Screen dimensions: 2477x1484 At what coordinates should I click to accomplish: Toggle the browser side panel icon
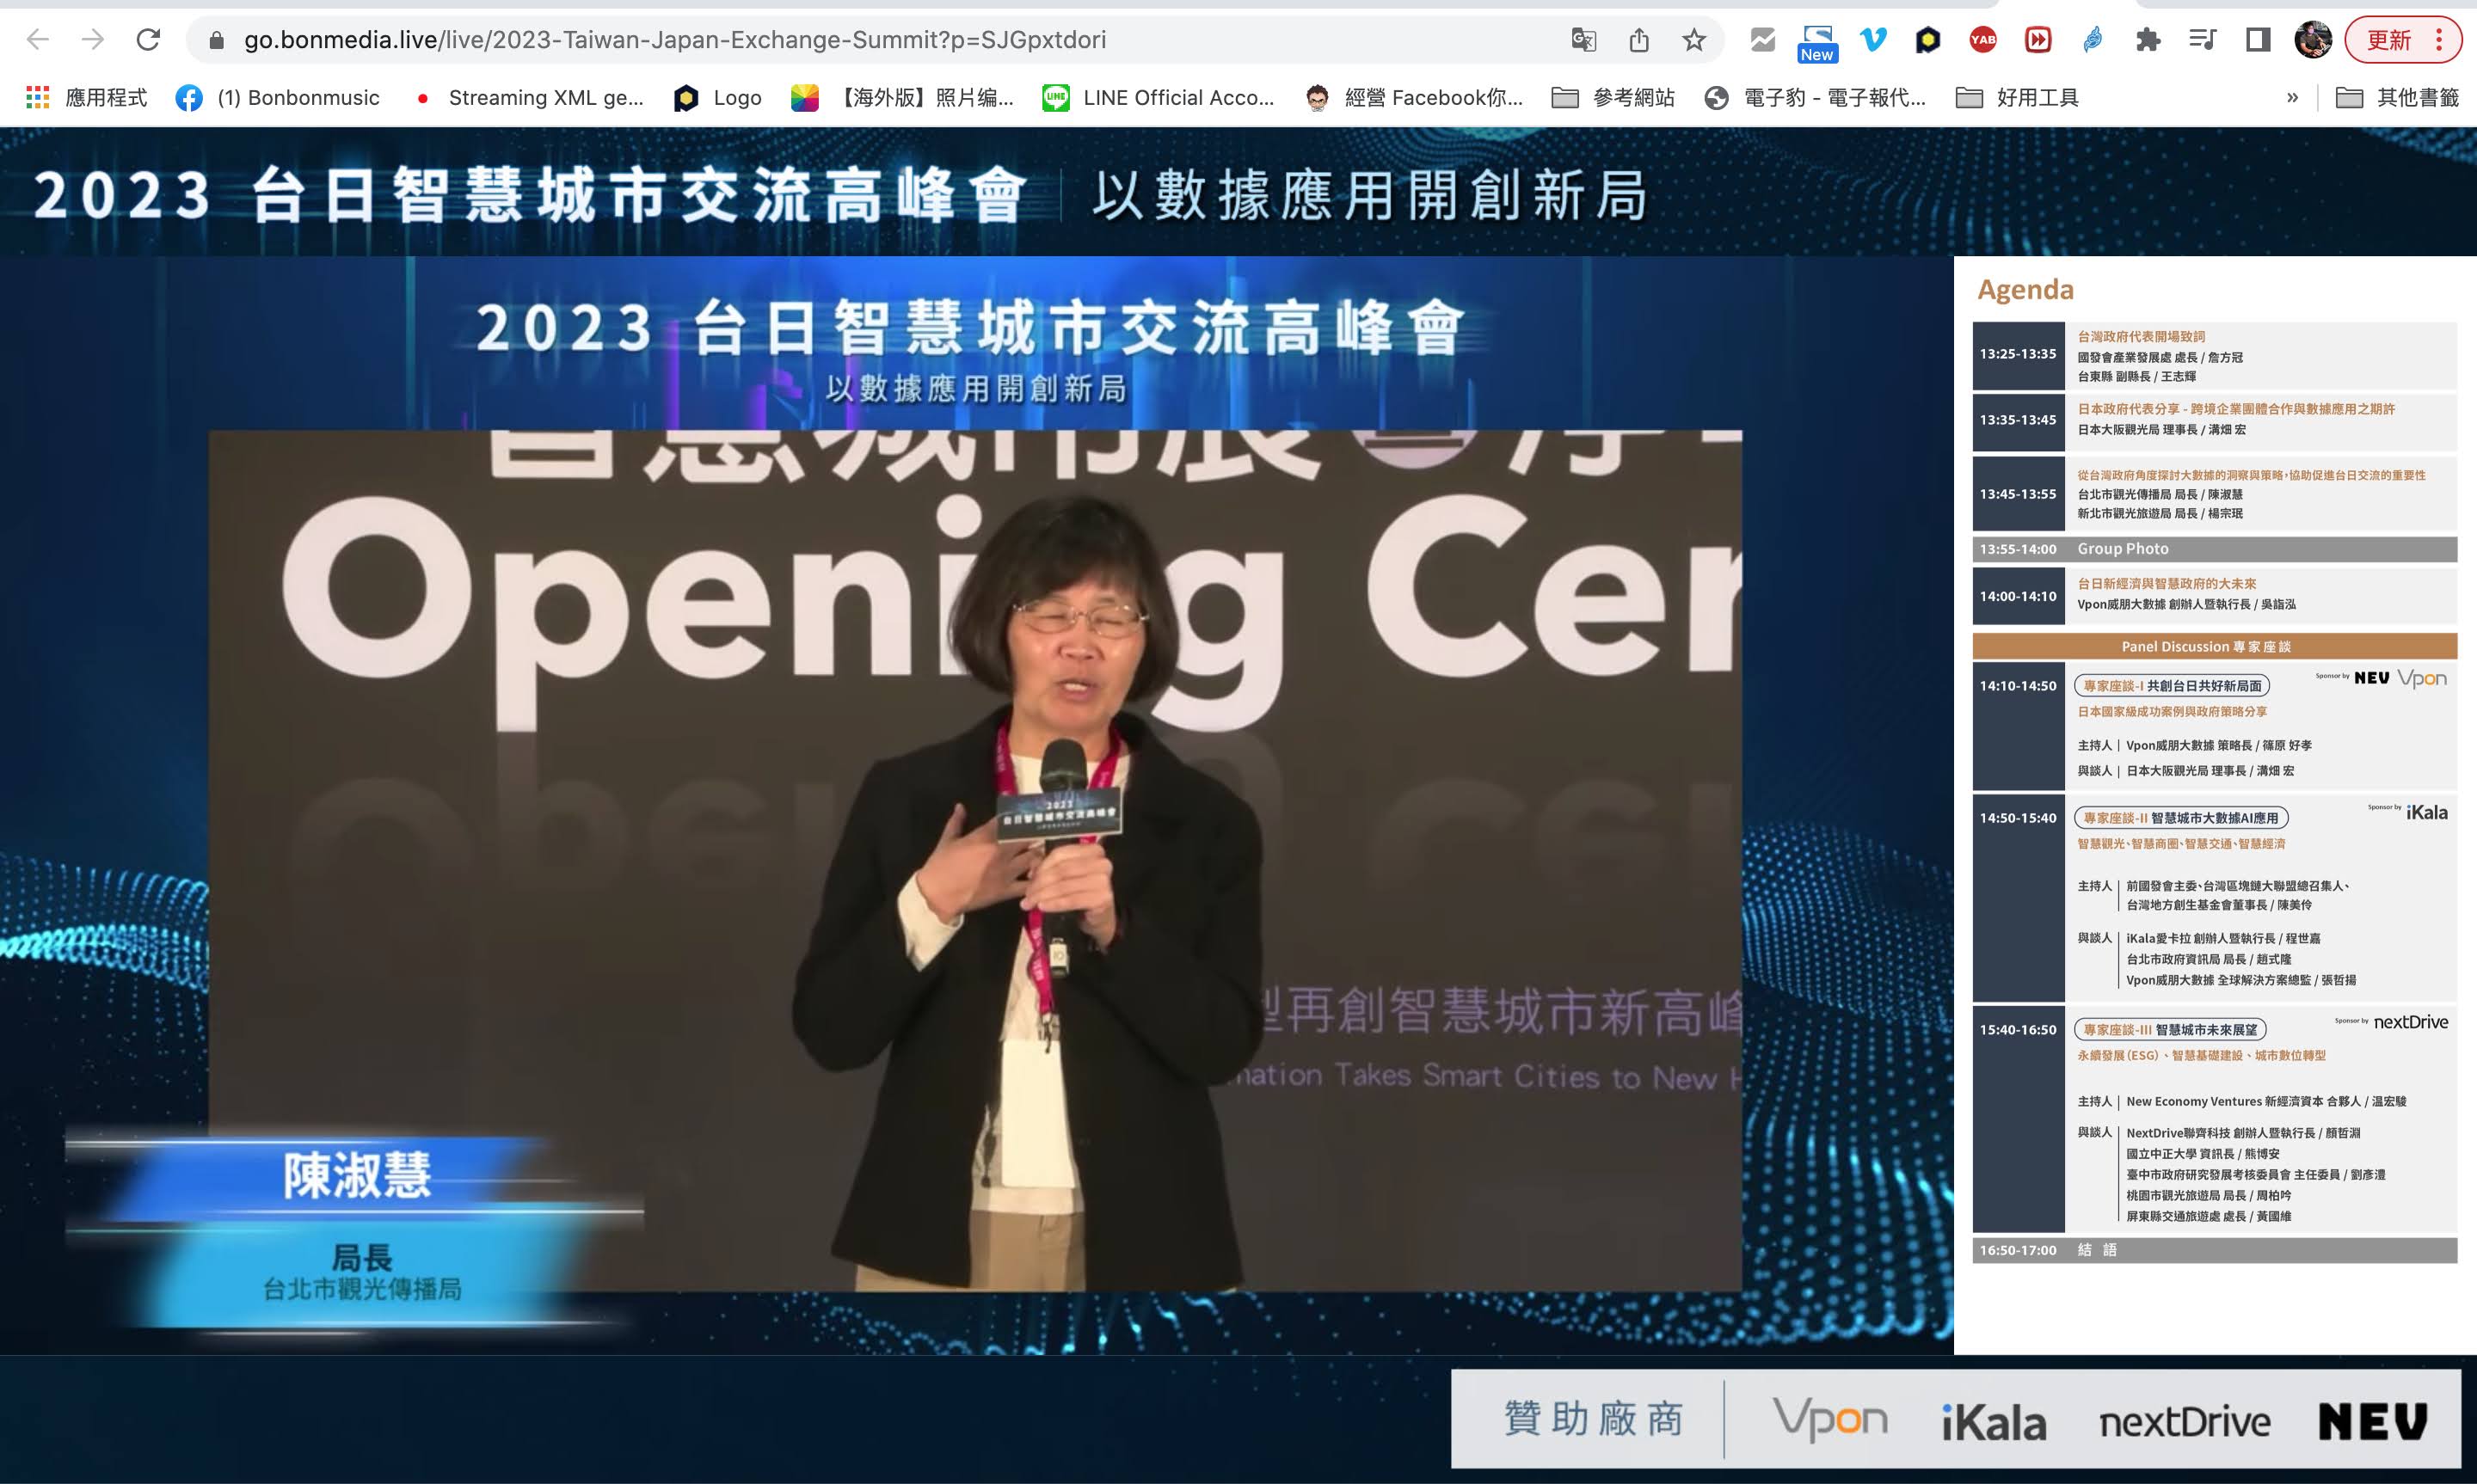pos(2258,40)
